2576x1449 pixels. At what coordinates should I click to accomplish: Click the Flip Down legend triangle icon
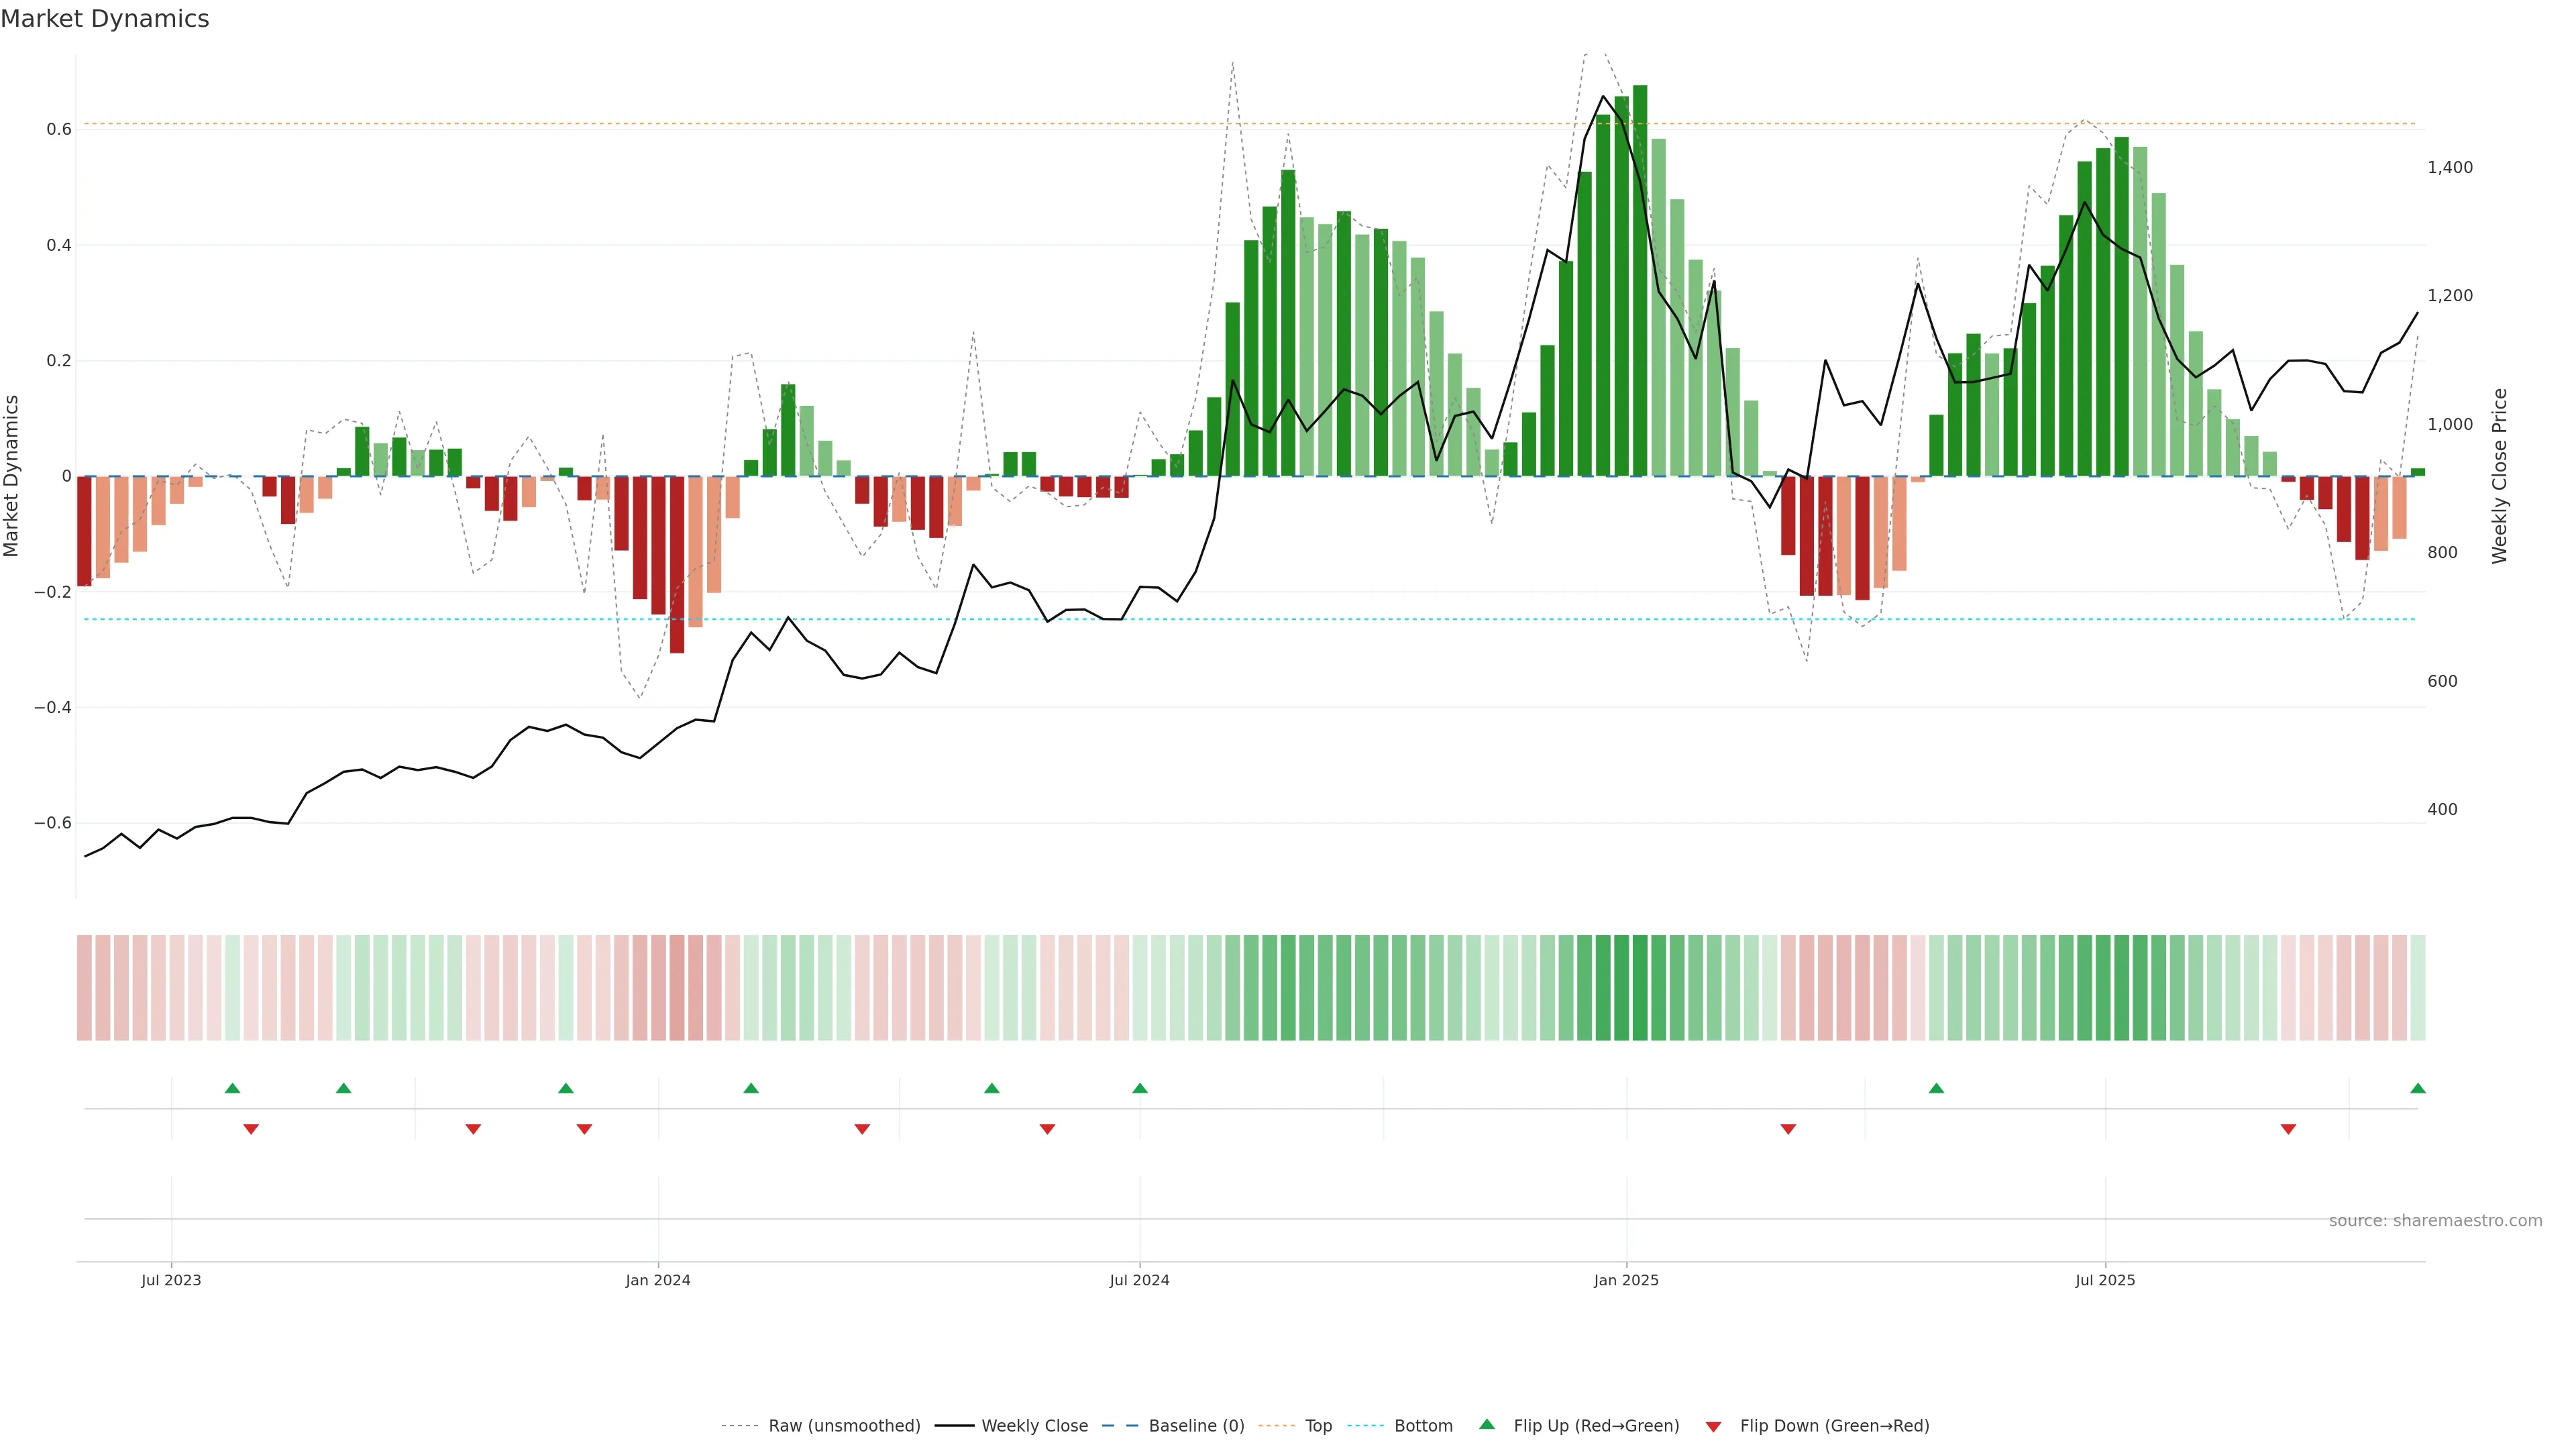click(1713, 1427)
